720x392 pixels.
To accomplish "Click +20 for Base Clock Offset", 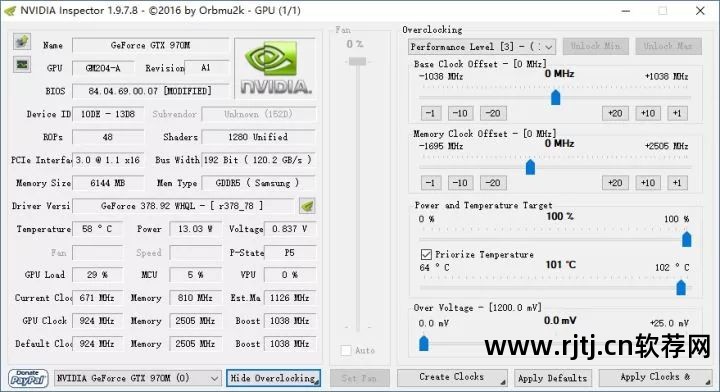I will pos(615,113).
